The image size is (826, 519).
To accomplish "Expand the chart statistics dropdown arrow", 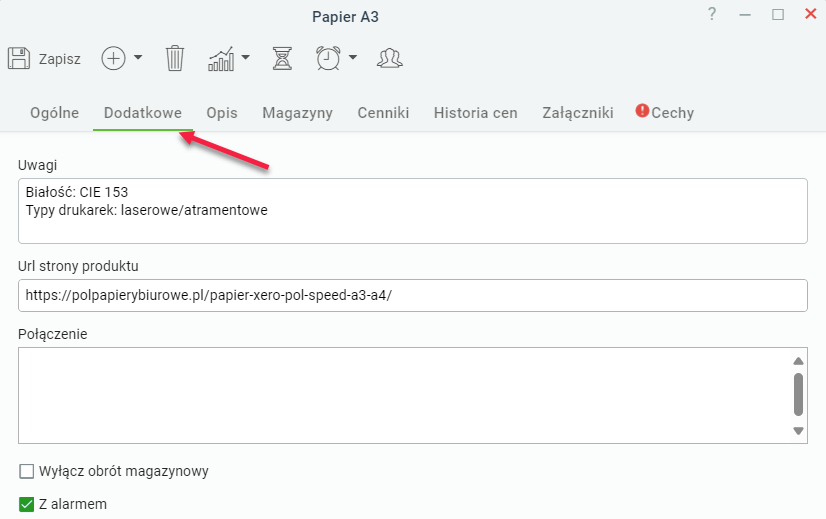I will [245, 57].
